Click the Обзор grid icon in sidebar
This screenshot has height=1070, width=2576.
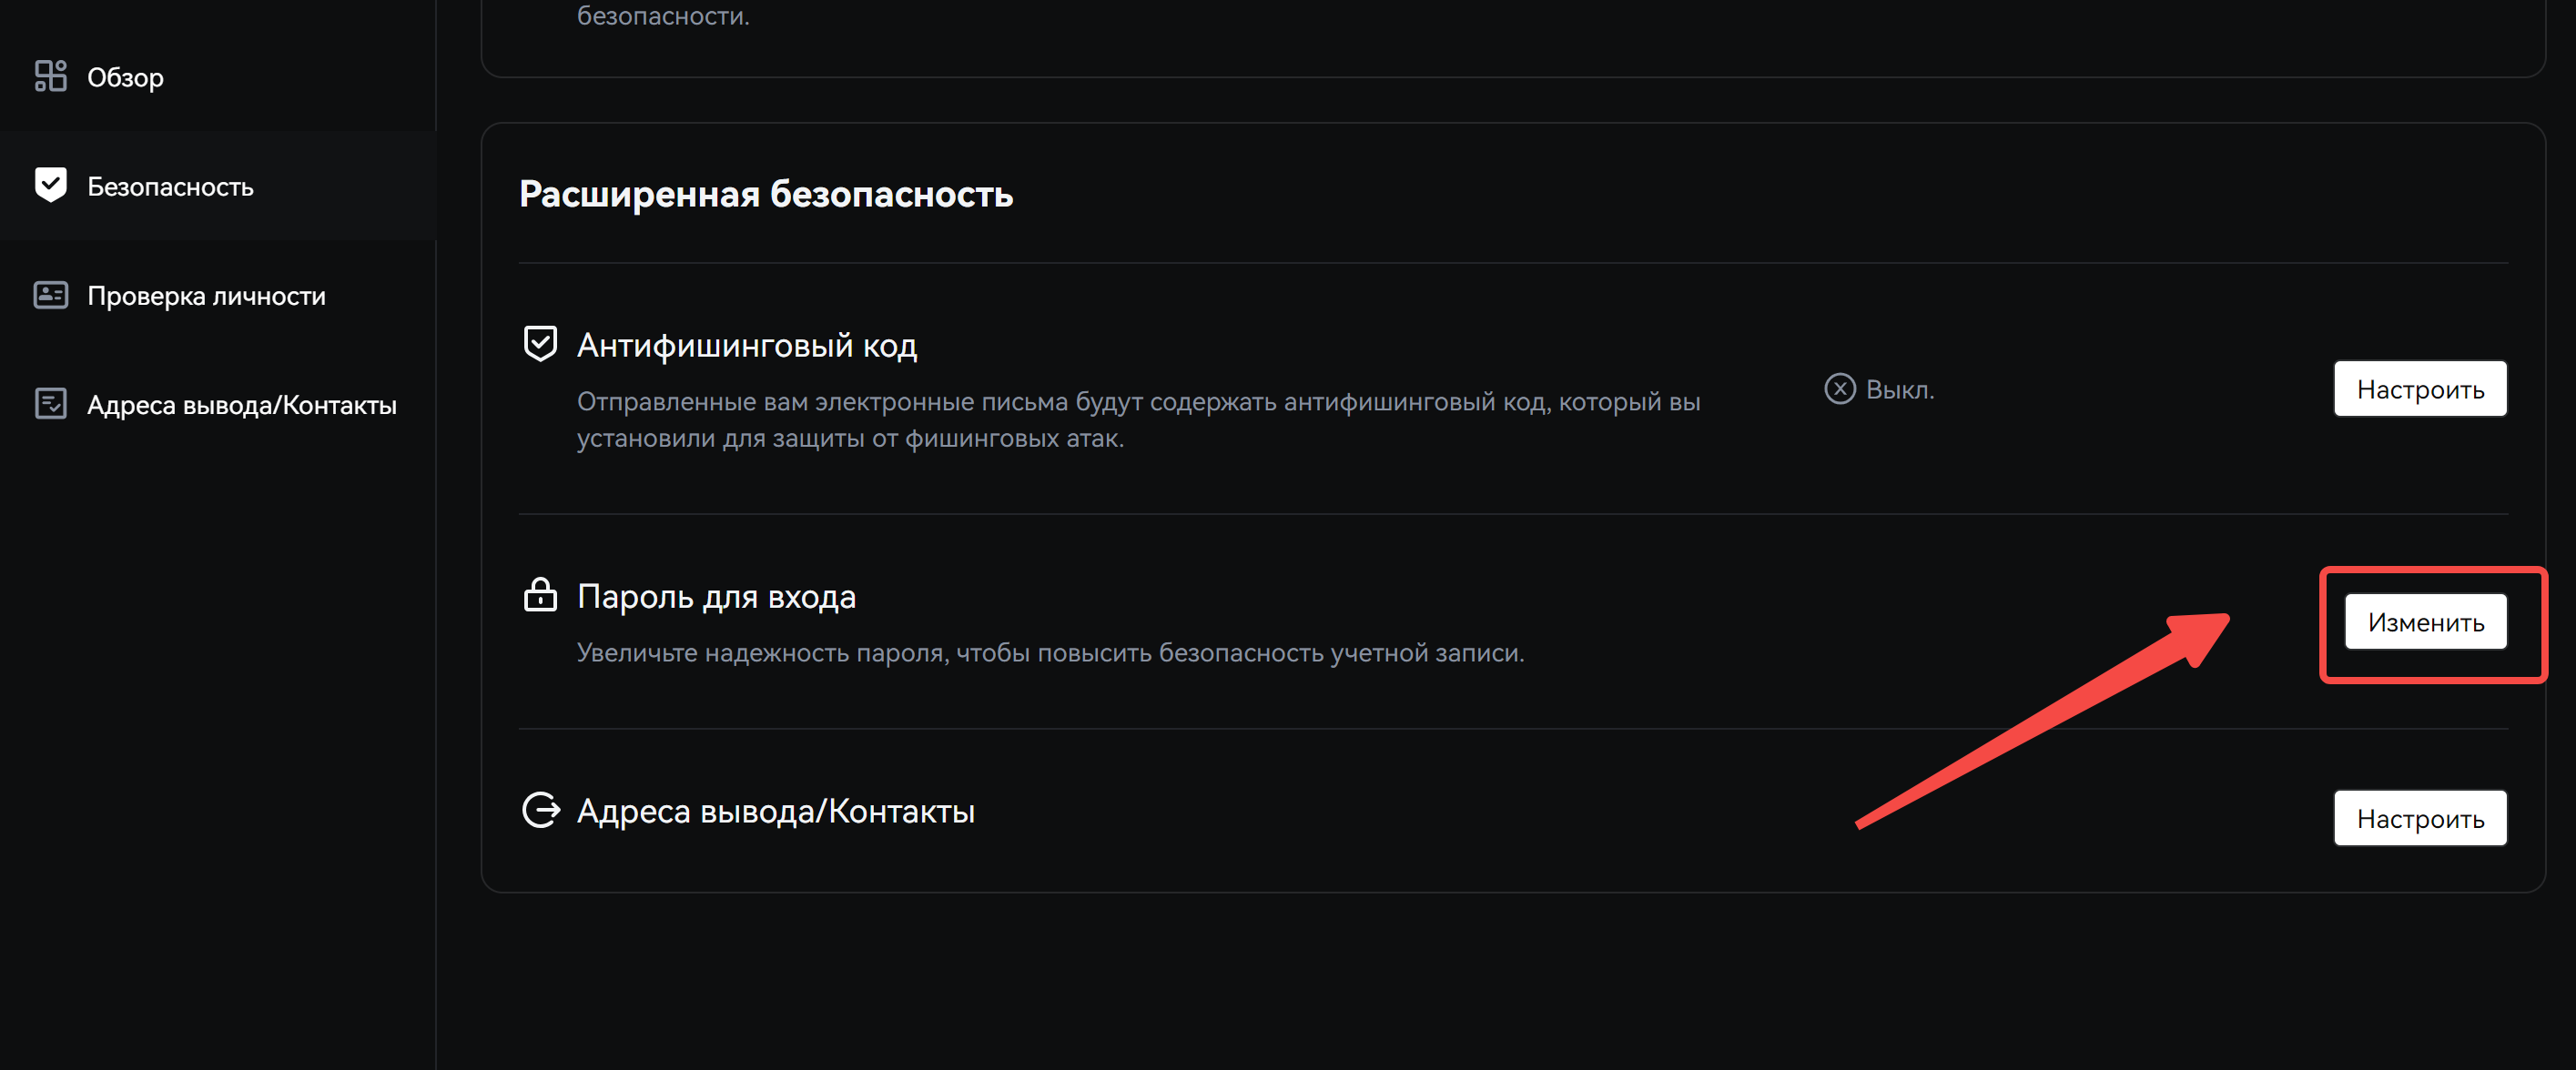(x=50, y=76)
